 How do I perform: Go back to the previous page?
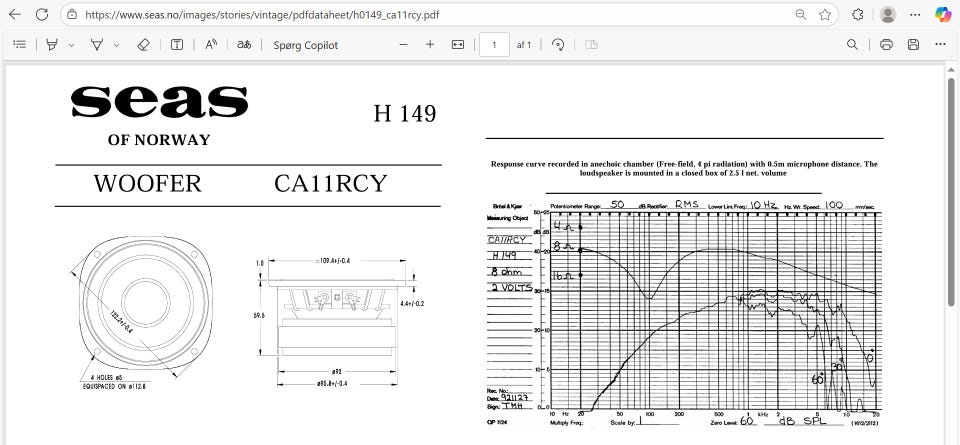(x=15, y=15)
